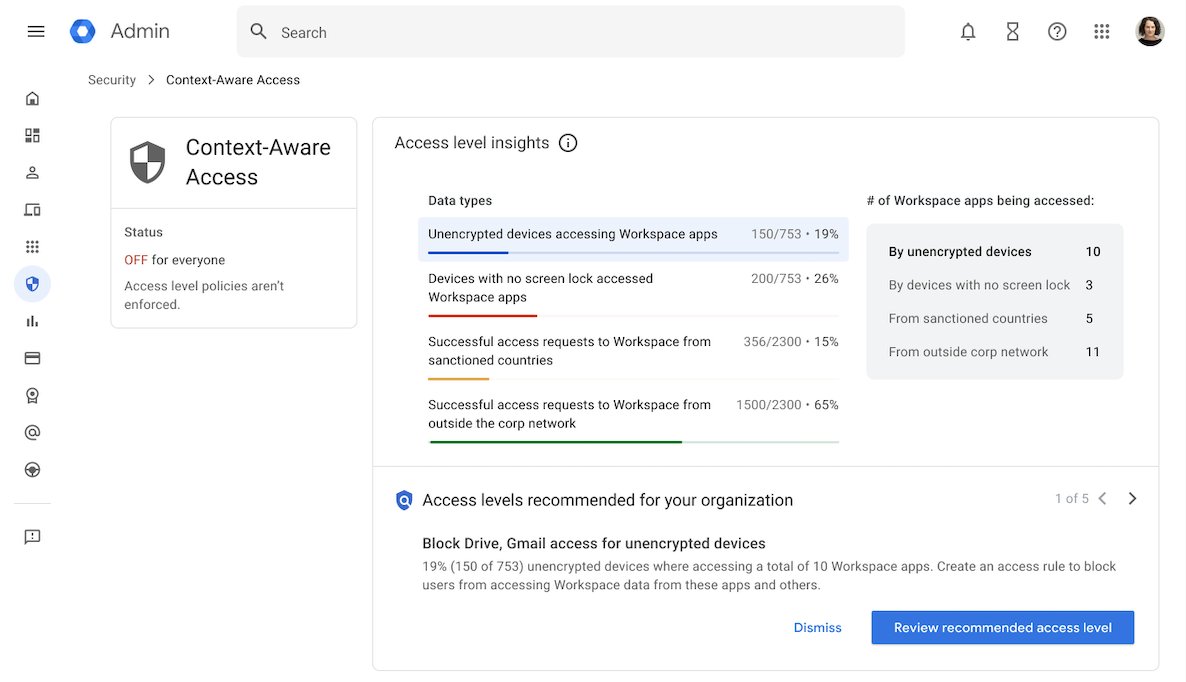Screen dimensions: 1186x682
Task: Open the @ Domains sidebar icon
Action: 32,432
